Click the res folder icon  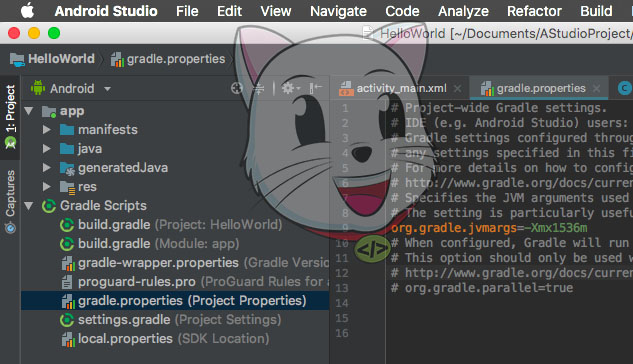point(67,187)
